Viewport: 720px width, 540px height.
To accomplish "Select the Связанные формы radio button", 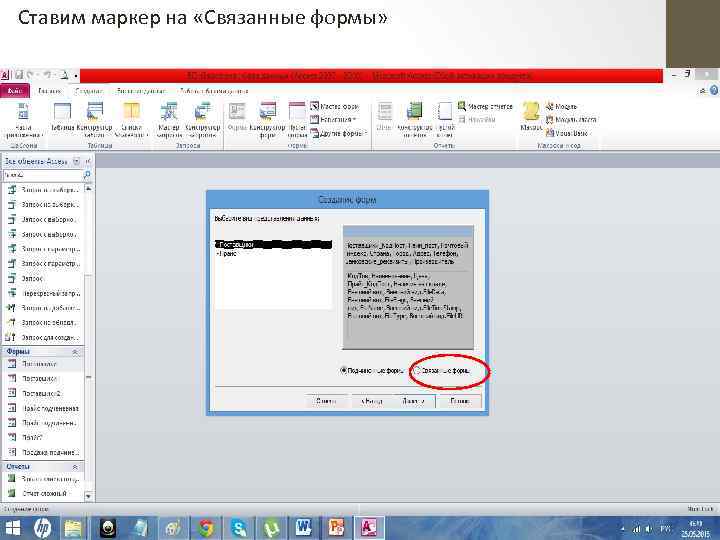I will pyautogui.click(x=417, y=370).
